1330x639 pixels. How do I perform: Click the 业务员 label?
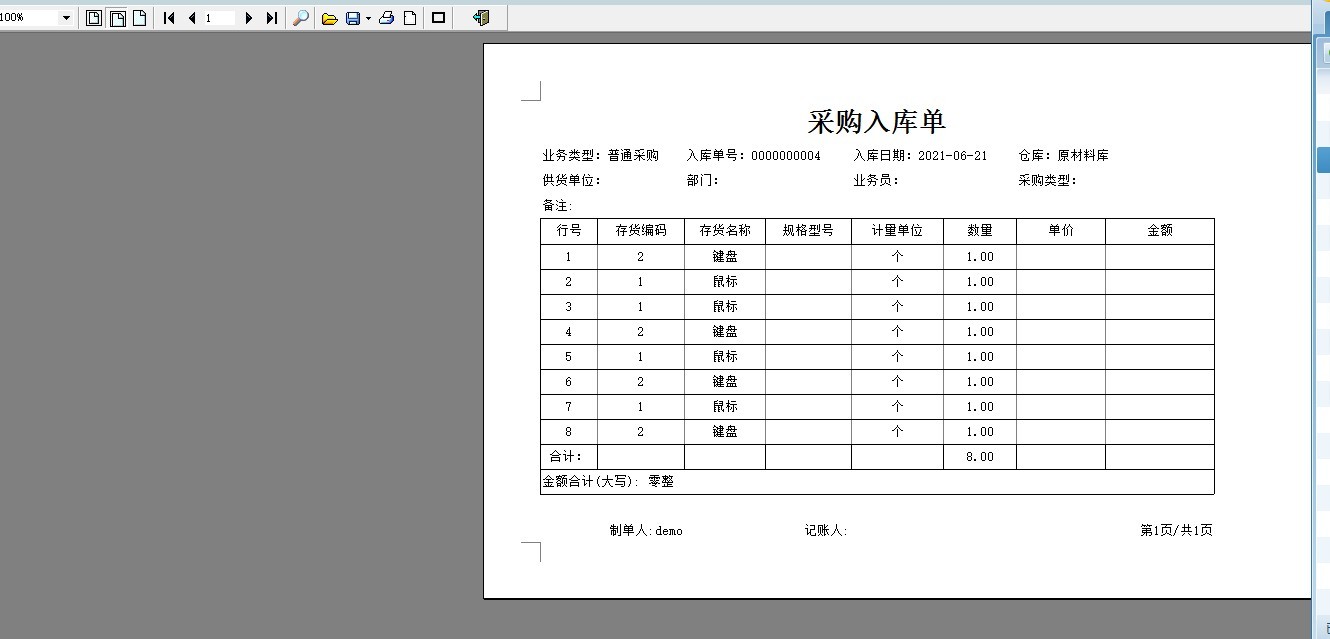click(876, 181)
